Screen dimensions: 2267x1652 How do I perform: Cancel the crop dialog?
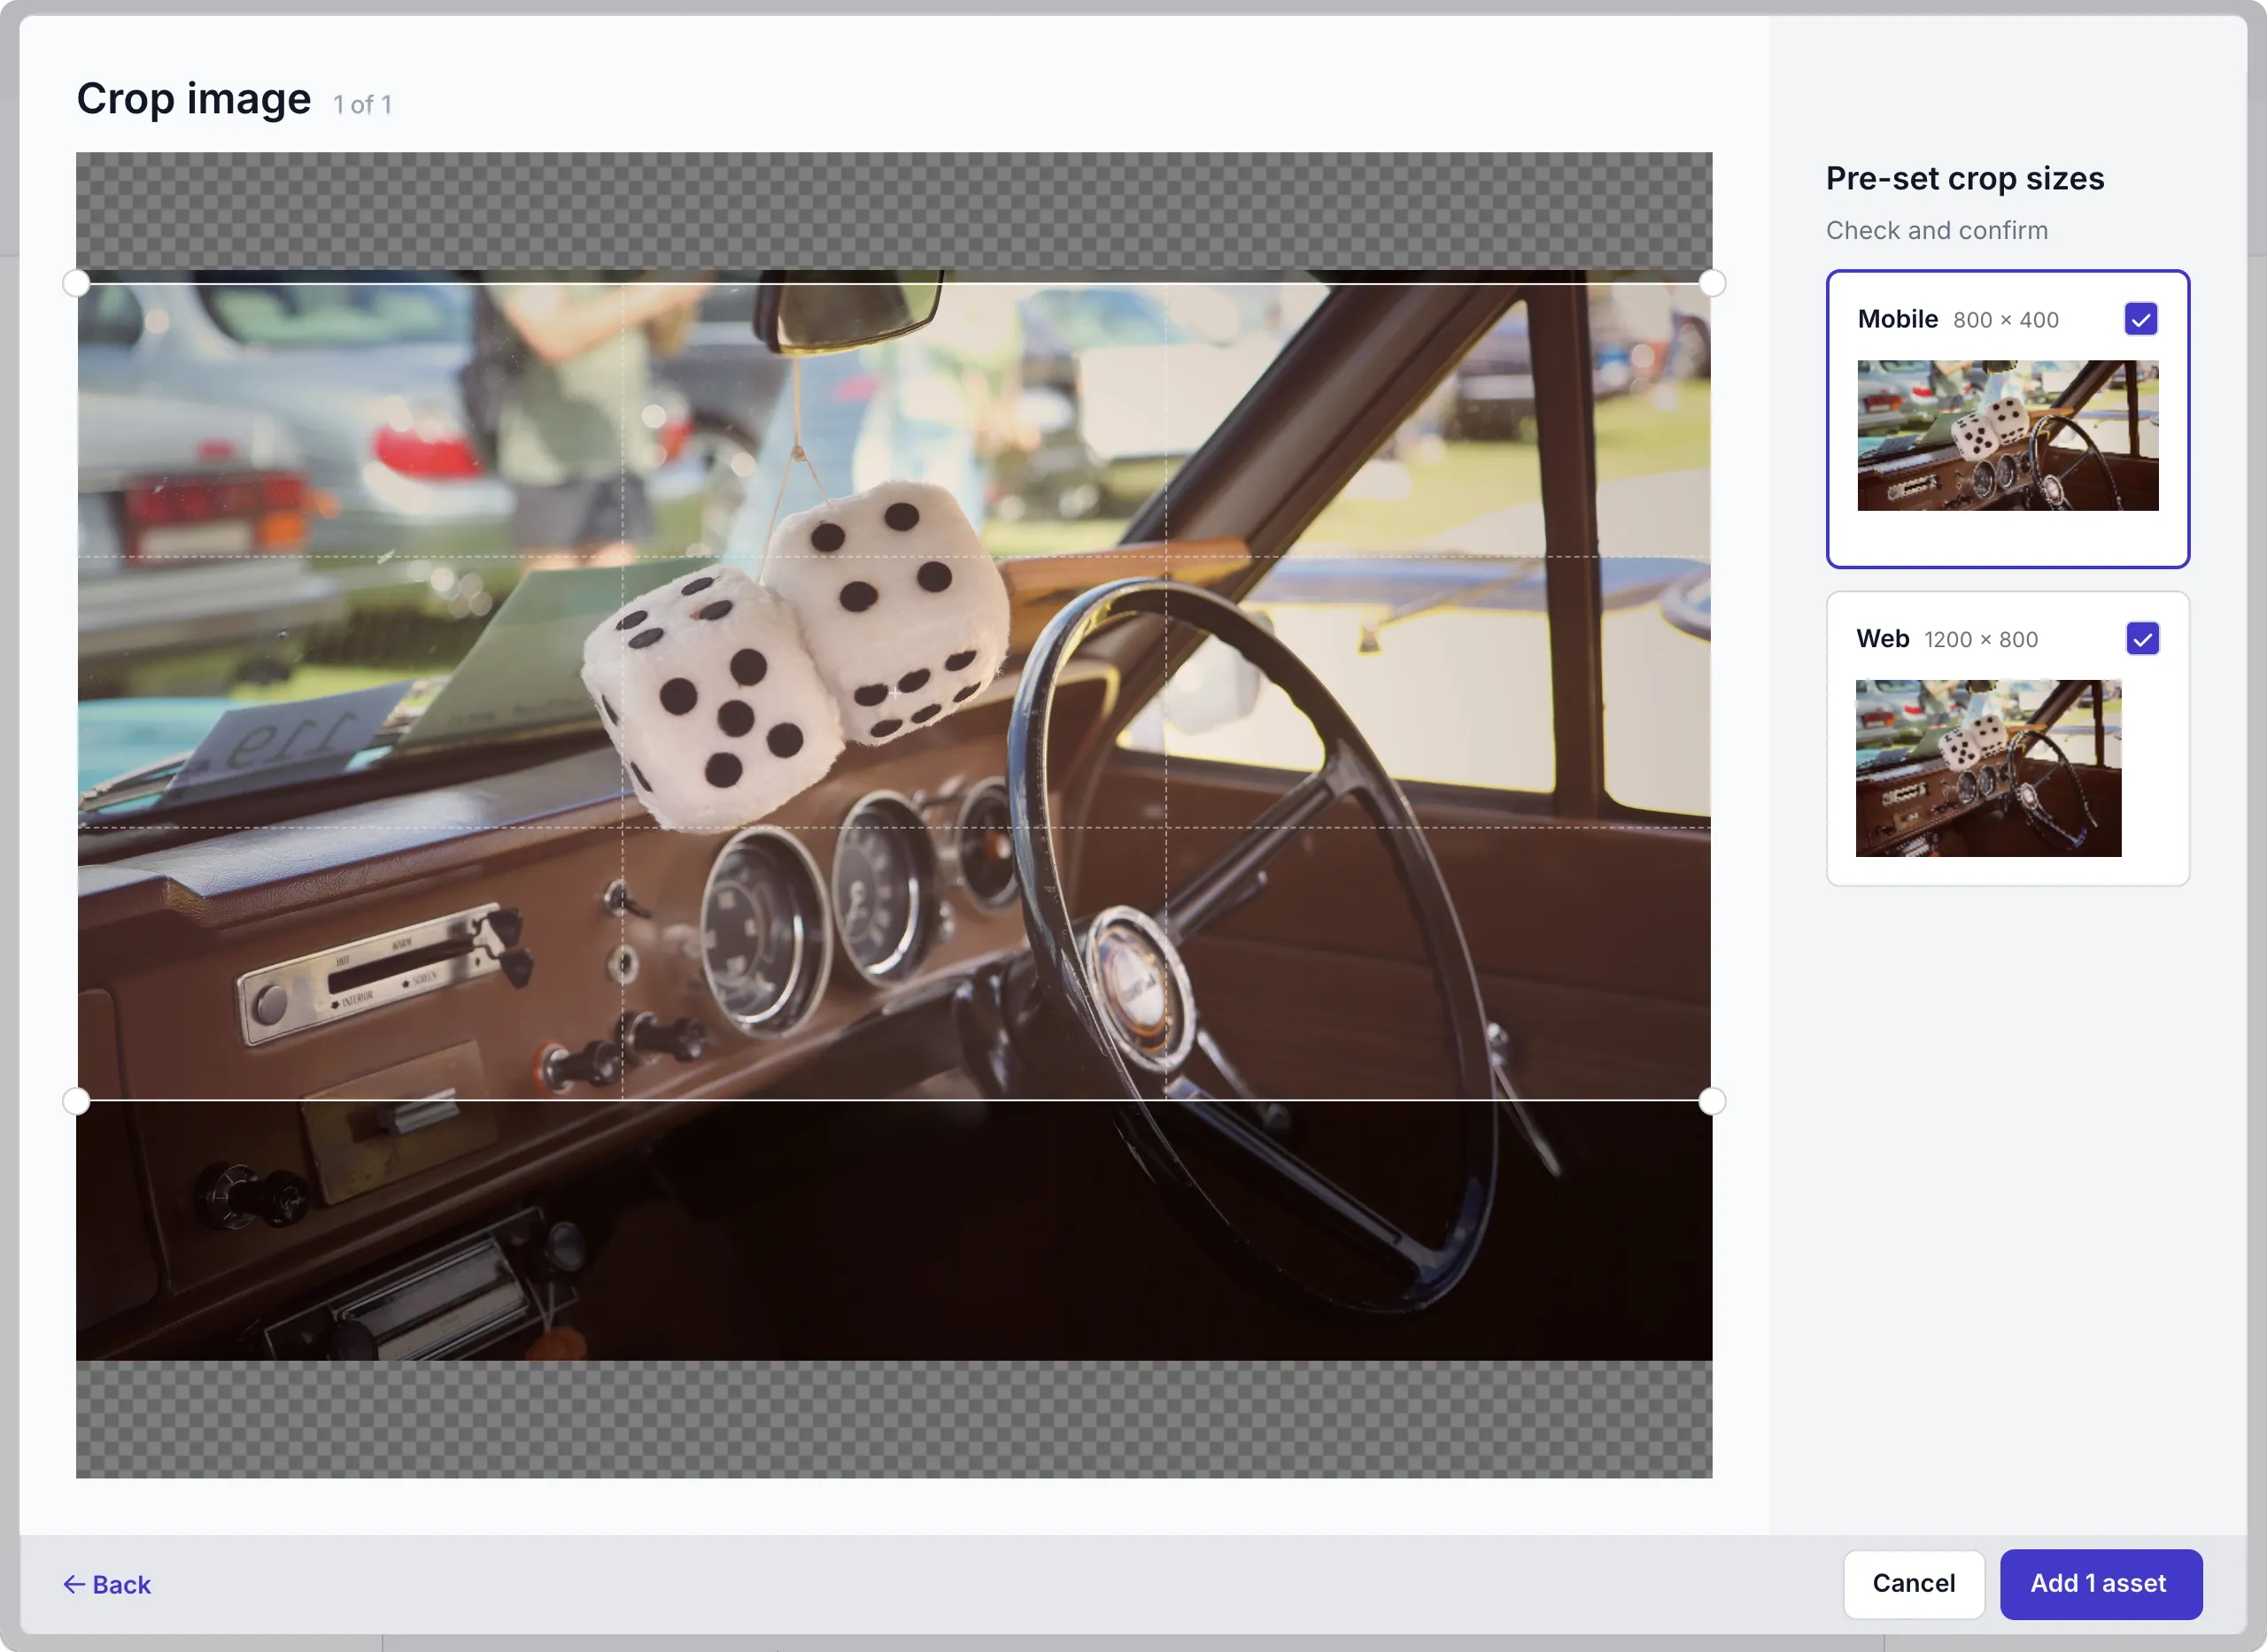click(x=1913, y=1583)
